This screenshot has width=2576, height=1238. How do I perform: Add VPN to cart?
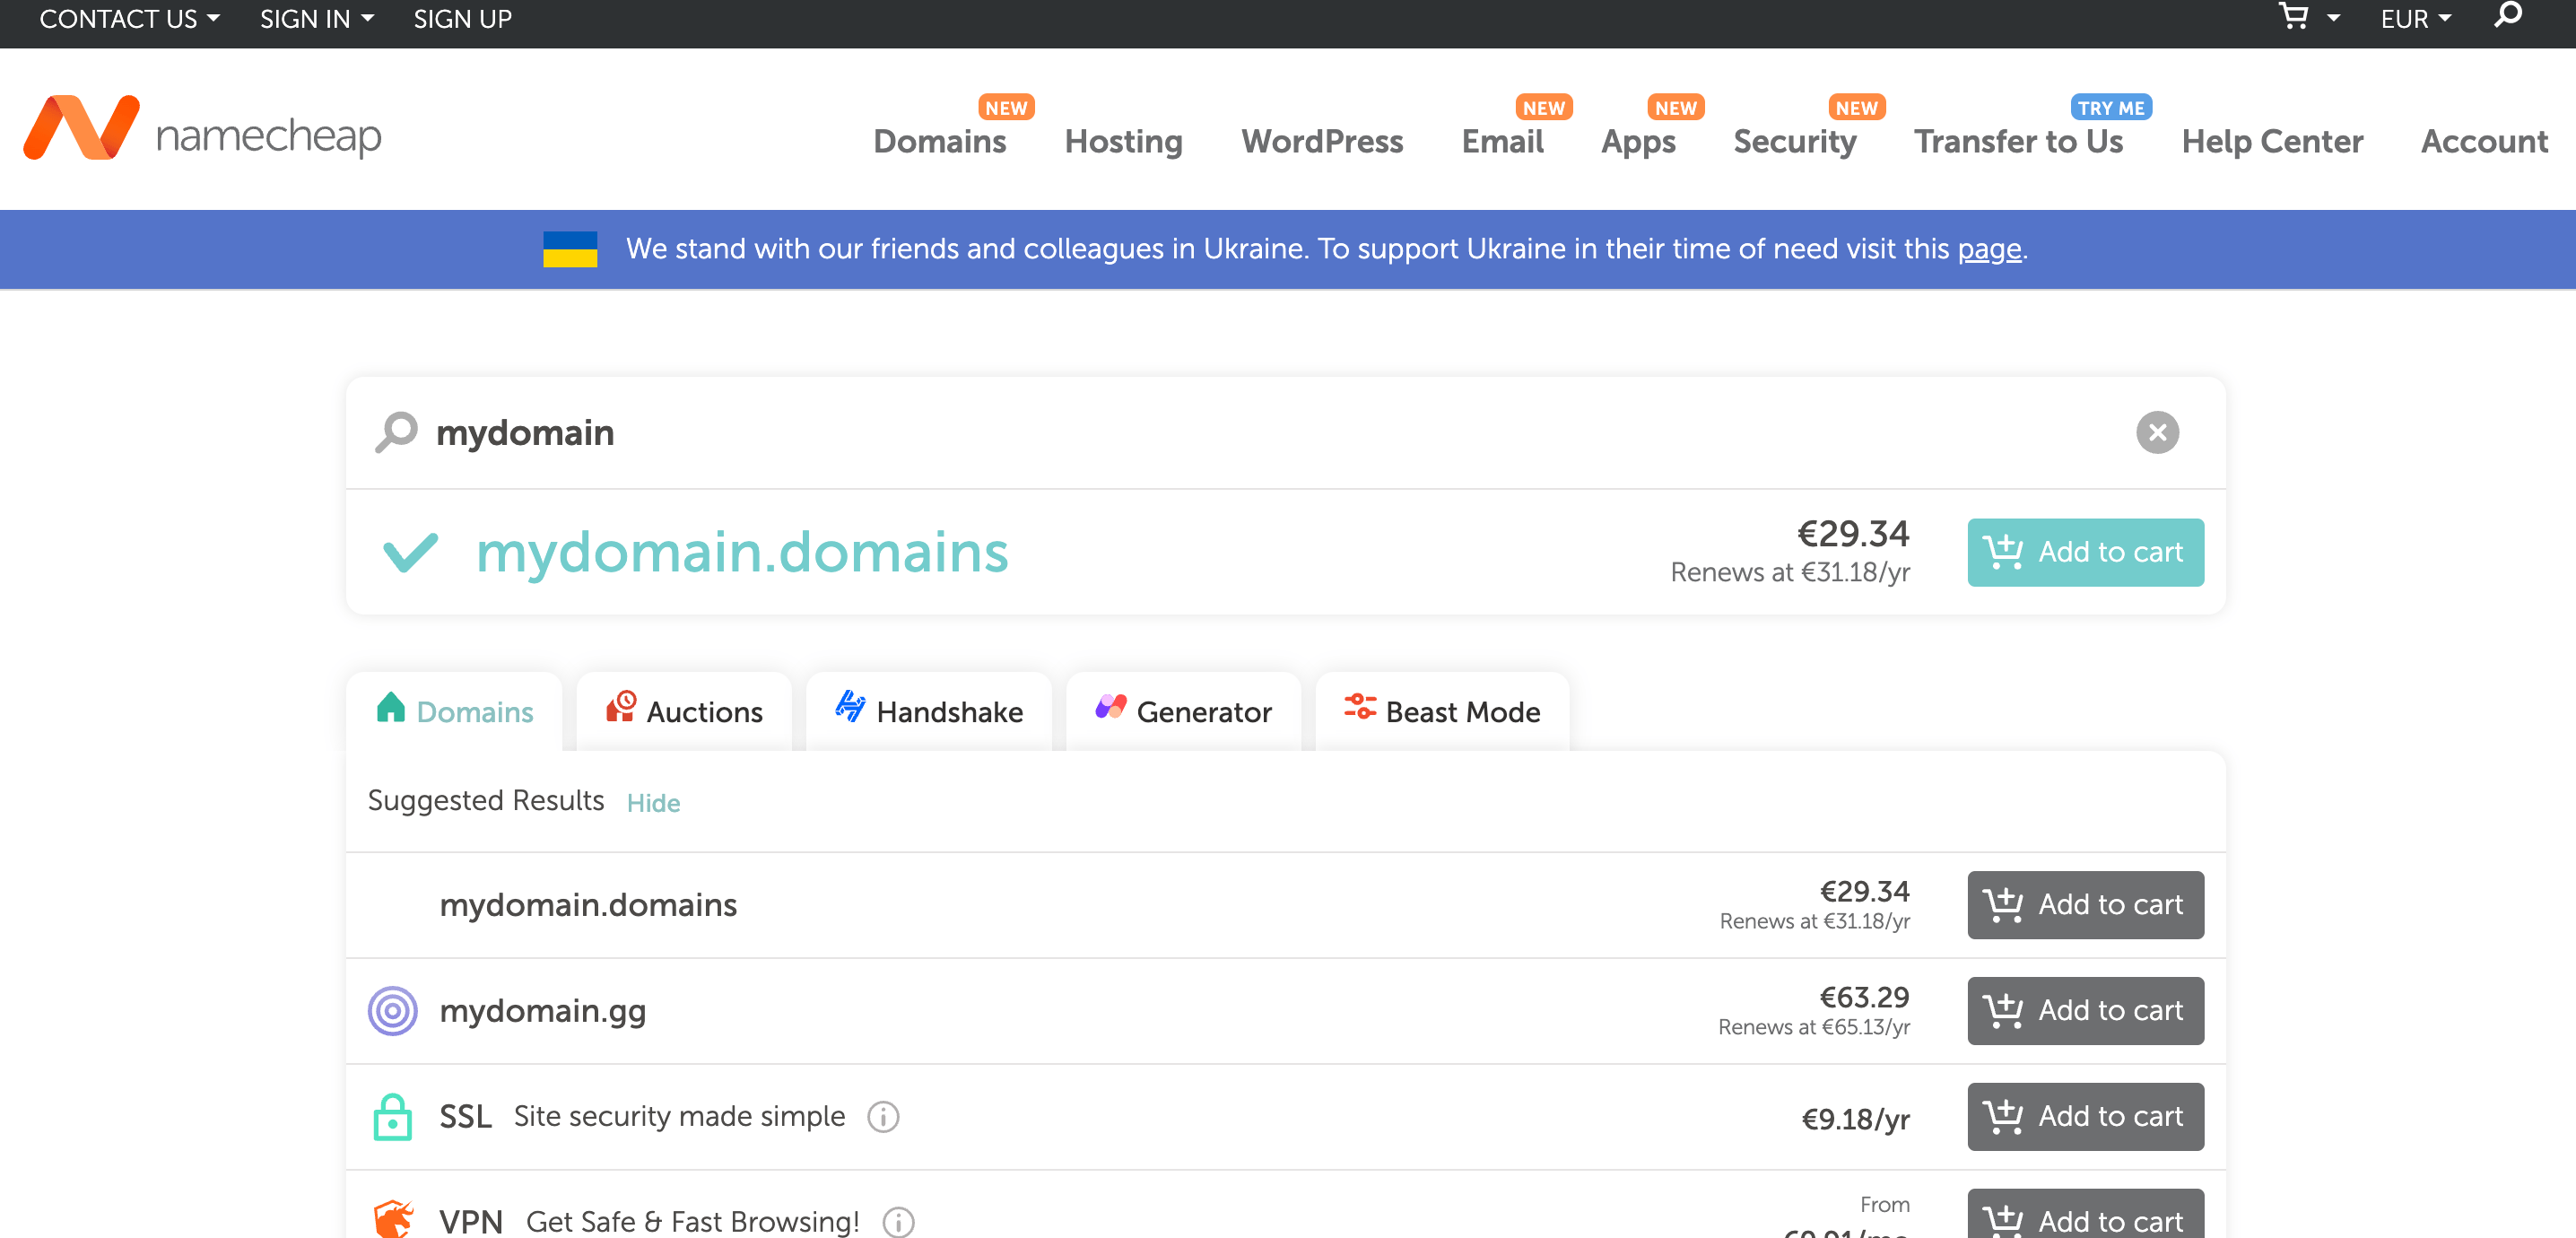point(2085,1214)
